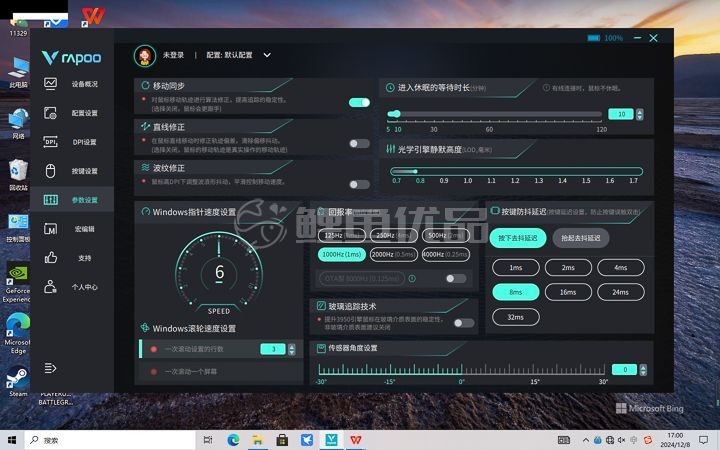Viewport: 720px width, 450px height.
Task: Set debounce delay to 24ms
Action: 620,292
